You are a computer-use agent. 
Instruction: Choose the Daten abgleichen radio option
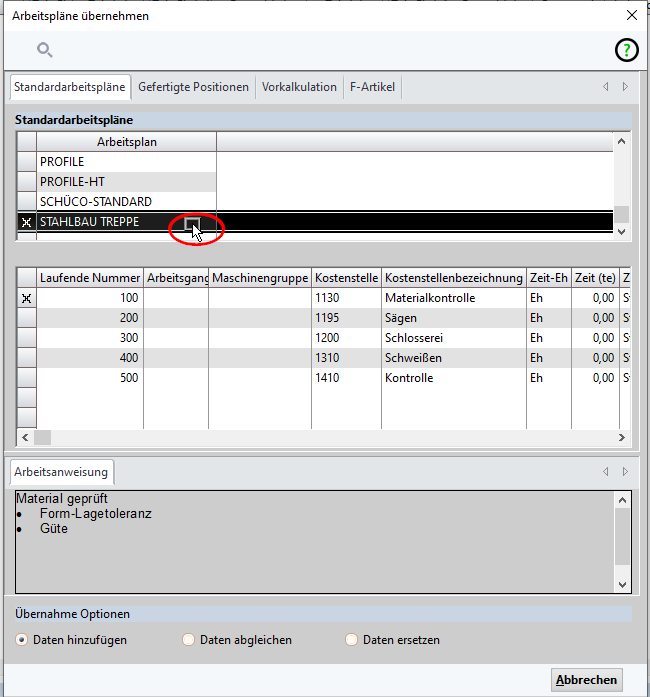[x=189, y=640]
